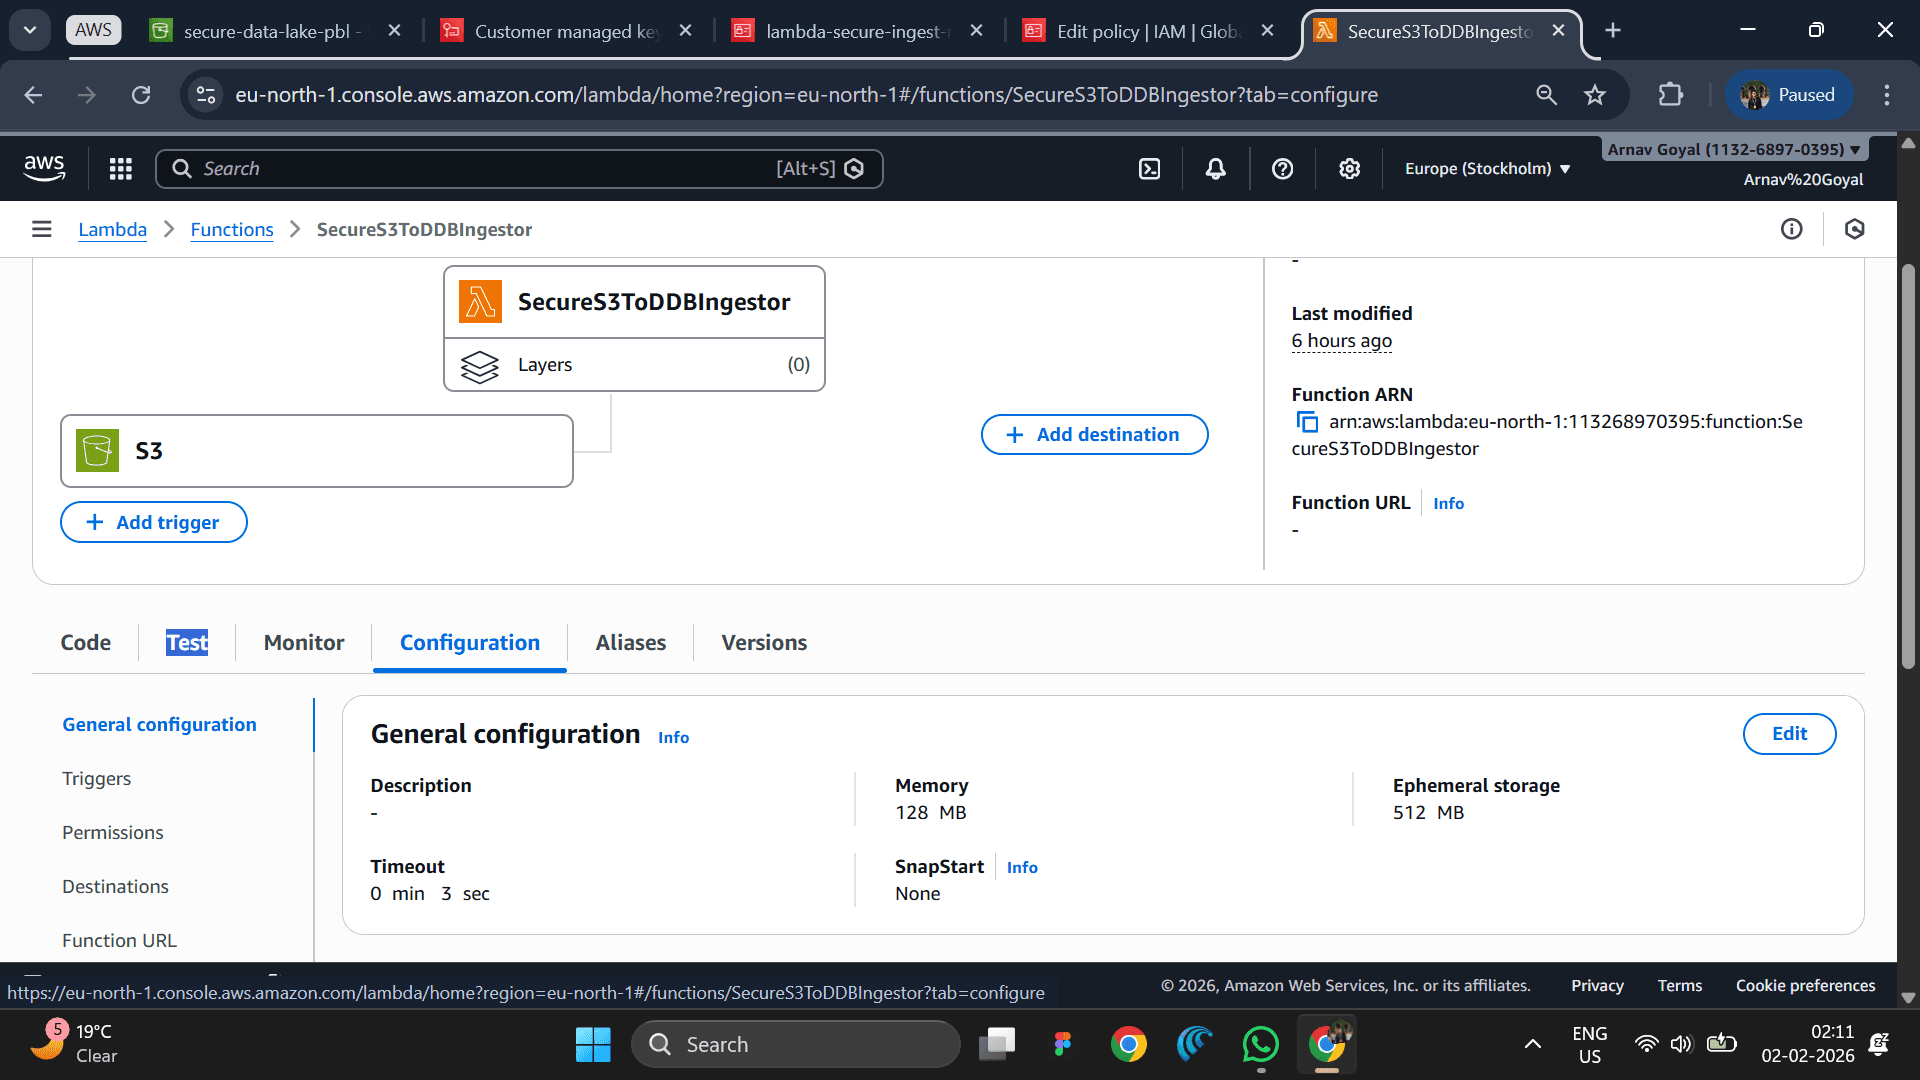Open the browser tab search dropdown

click(x=30, y=30)
